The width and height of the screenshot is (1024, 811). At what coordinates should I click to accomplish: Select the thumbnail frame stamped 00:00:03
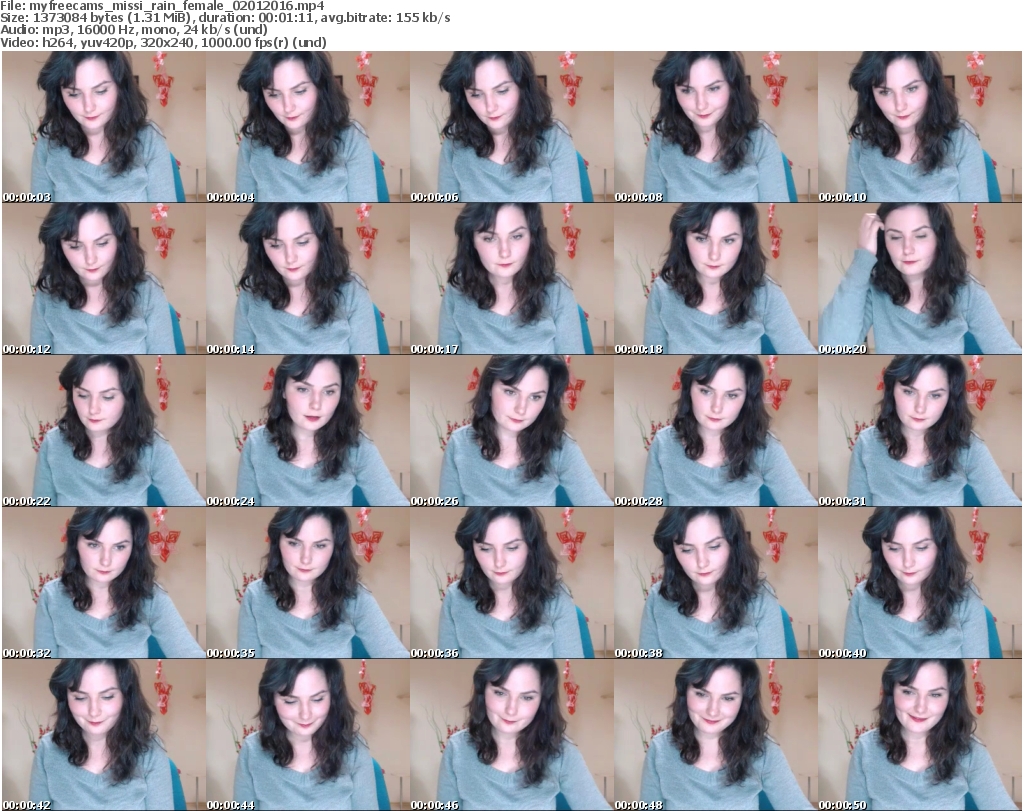coord(104,127)
